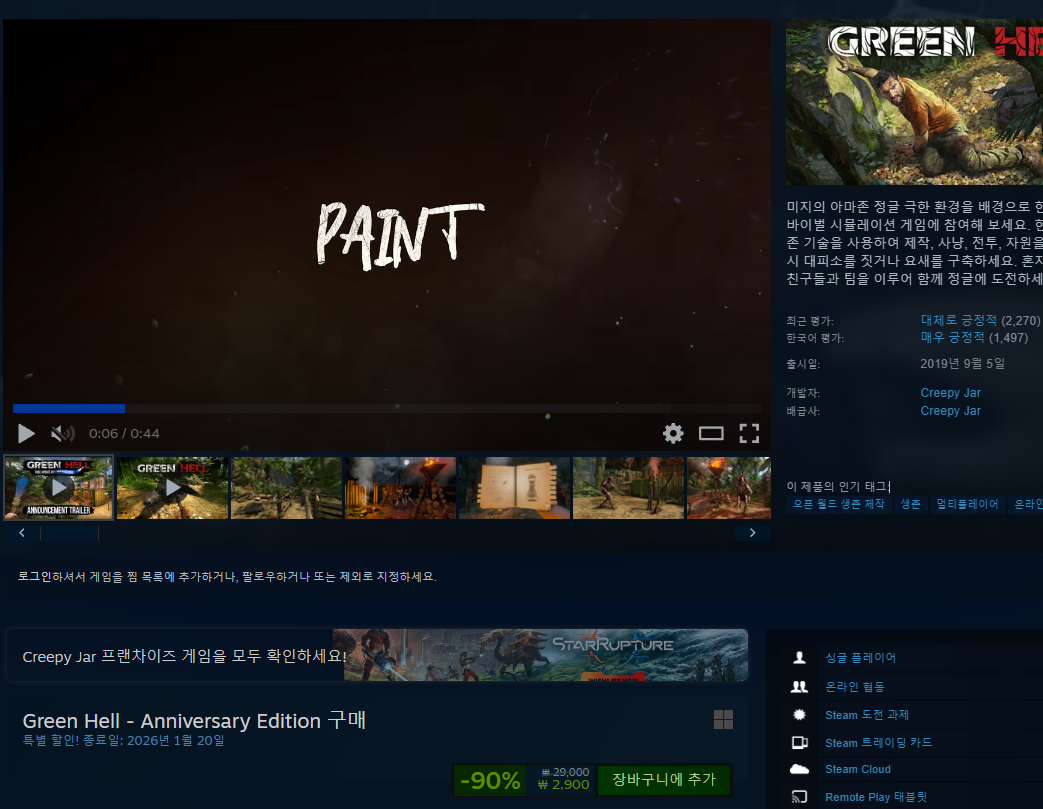Open the video quality settings gear
Image resolution: width=1043 pixels, height=809 pixels.
click(x=672, y=433)
